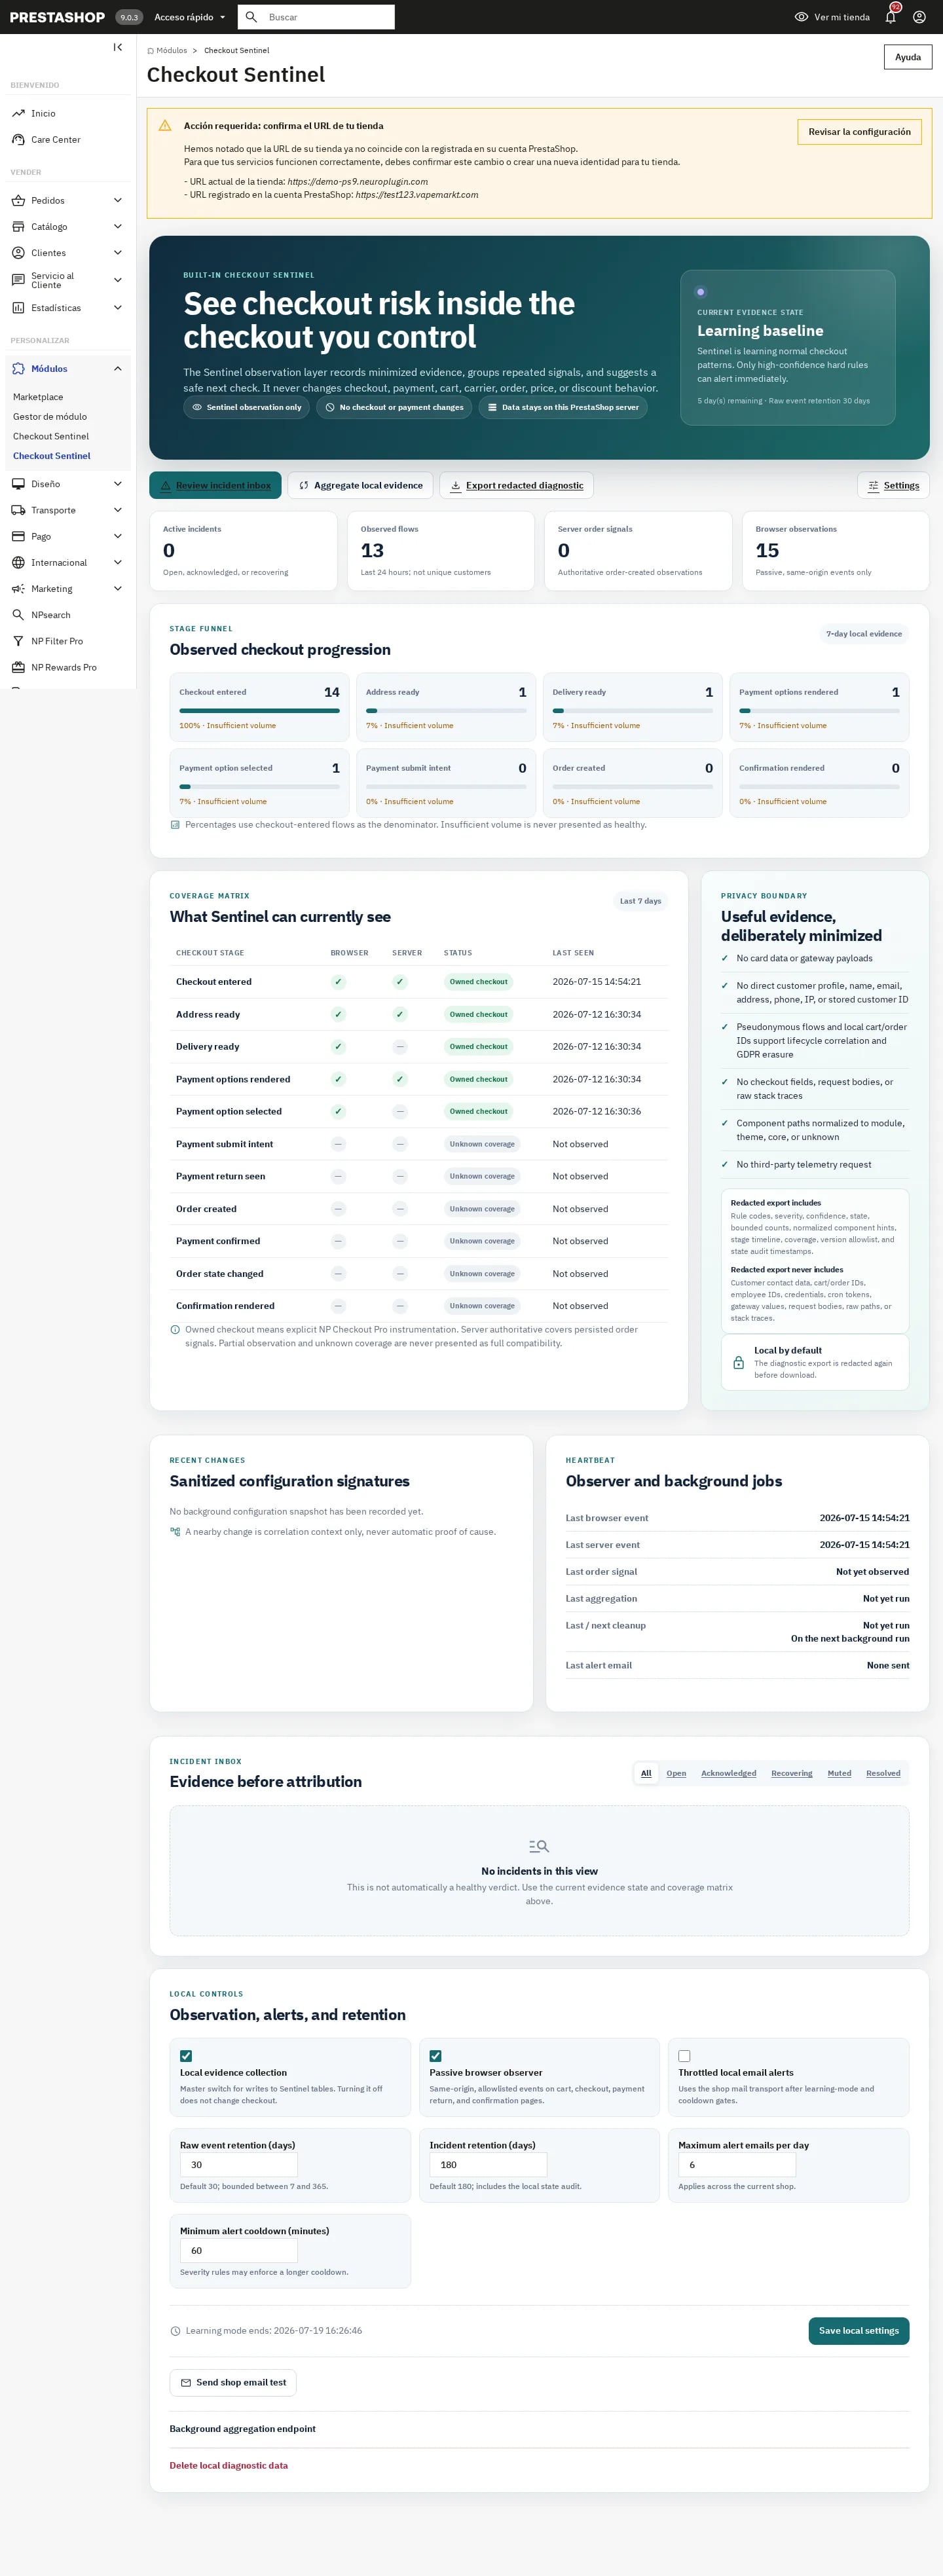The width and height of the screenshot is (943, 2576).
Task: Collapse the sidebar menu
Action: [118, 47]
